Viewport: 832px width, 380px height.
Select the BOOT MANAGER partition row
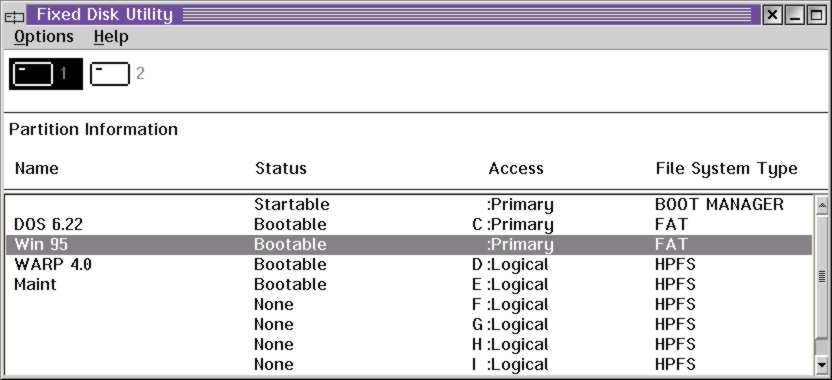coord(409,204)
